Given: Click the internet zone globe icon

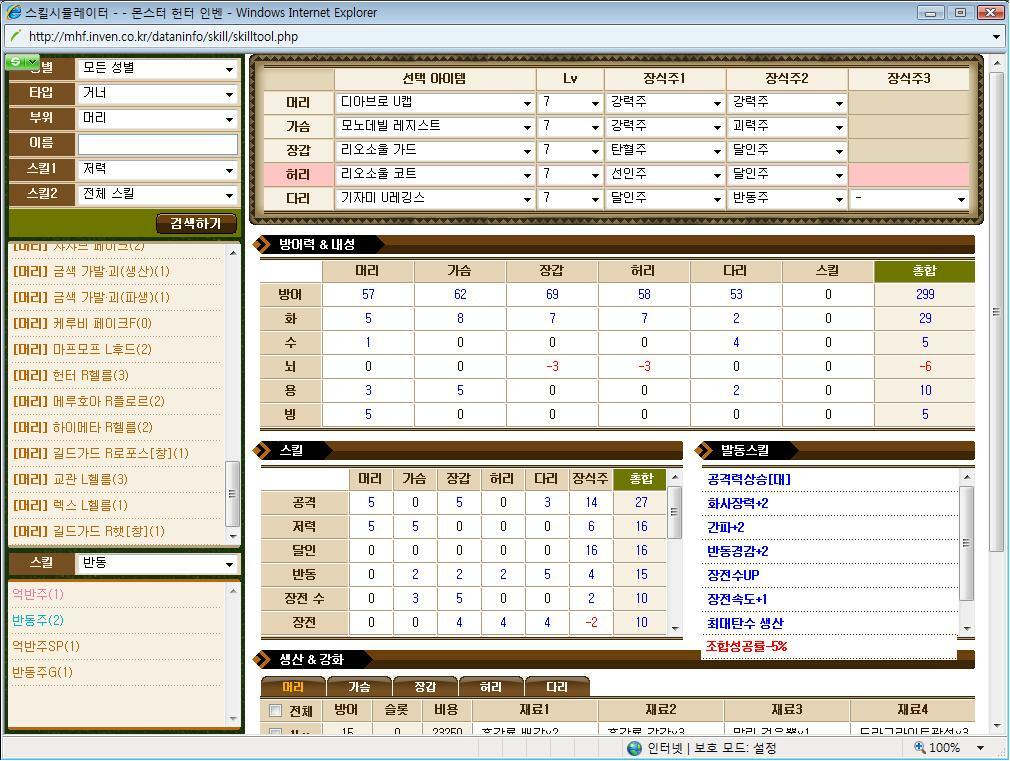Looking at the screenshot, I should [634, 748].
